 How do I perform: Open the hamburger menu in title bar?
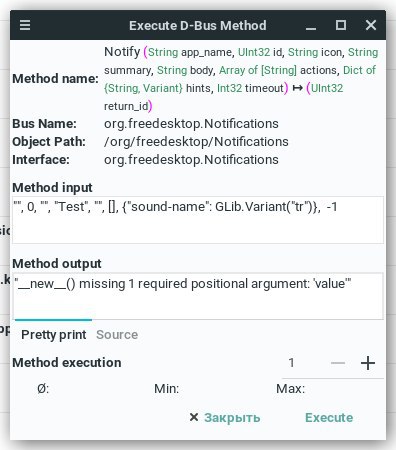point(25,25)
